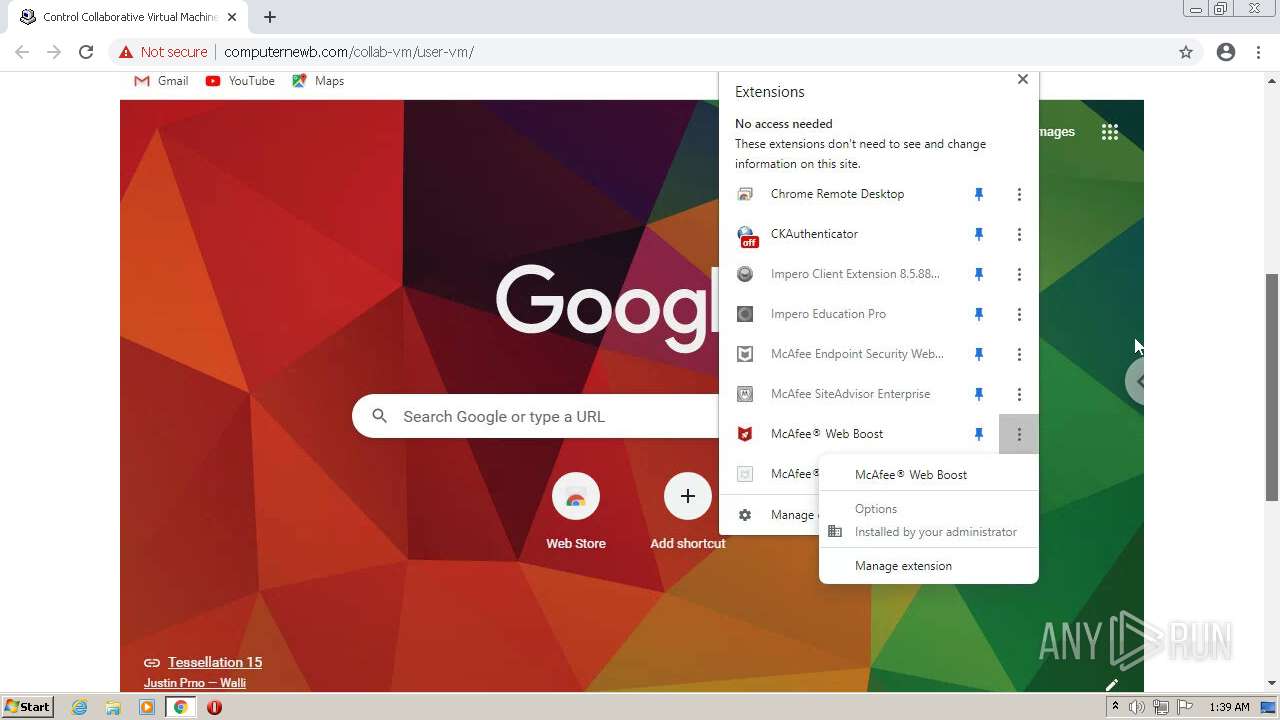Click the Web Store shortcut icon
The width and height of the screenshot is (1280, 720).
tap(576, 497)
